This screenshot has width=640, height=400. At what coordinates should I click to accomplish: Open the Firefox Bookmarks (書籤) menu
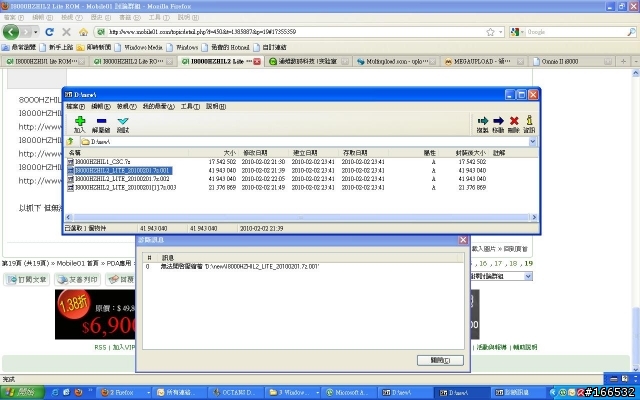click(130, 18)
